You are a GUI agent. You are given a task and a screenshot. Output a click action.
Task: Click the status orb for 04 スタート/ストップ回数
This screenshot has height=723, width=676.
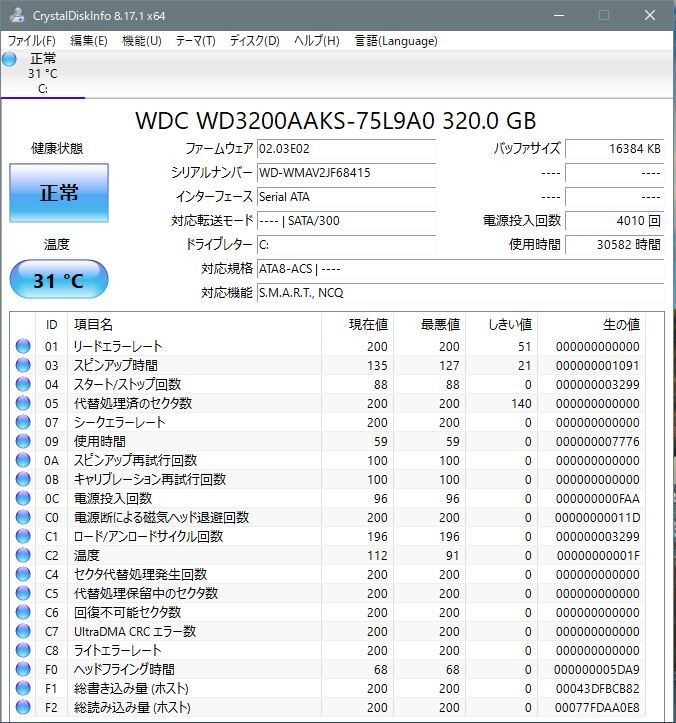pos(23,384)
